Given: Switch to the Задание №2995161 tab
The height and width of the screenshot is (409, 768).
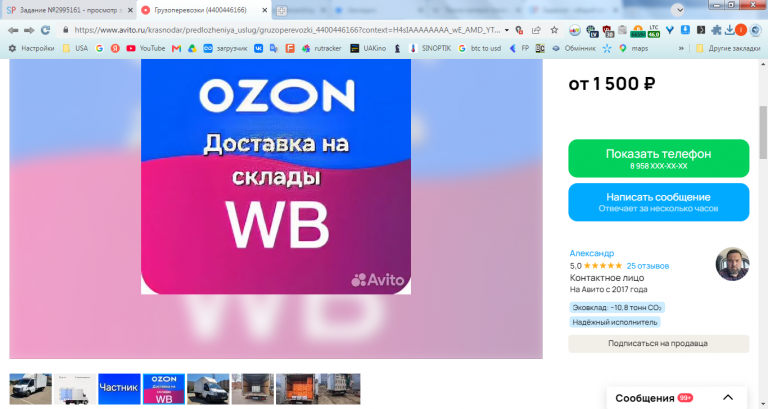Looking at the screenshot, I should pyautogui.click(x=69, y=10).
